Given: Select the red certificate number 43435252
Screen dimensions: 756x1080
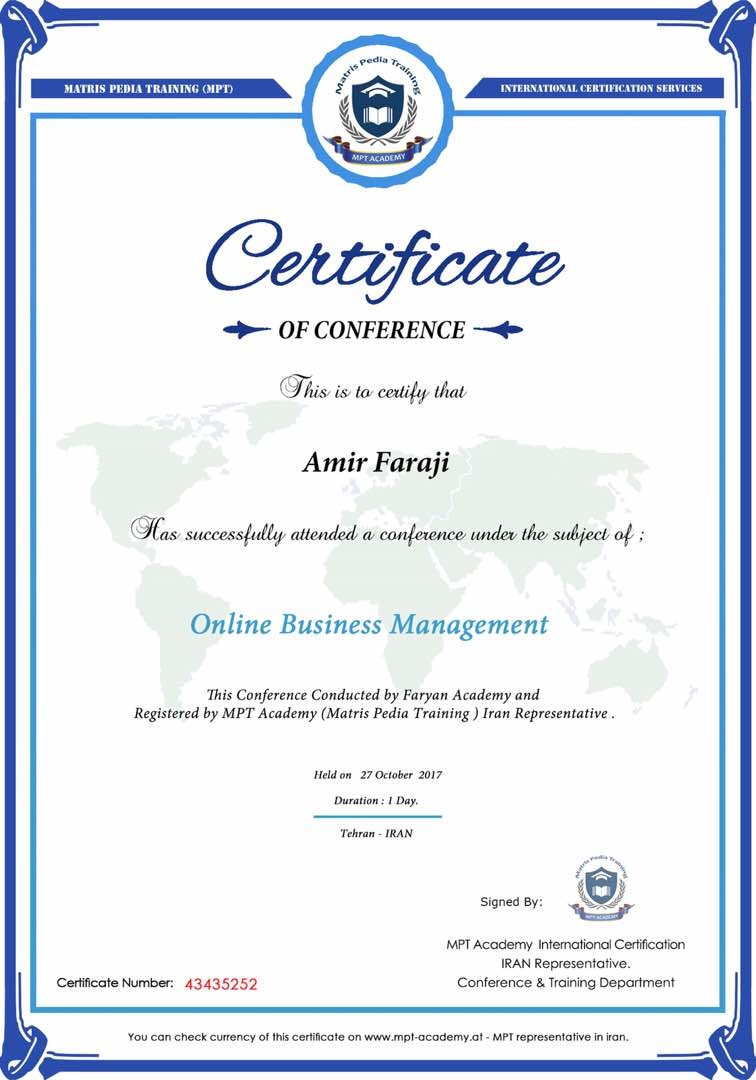Looking at the screenshot, I should pos(221,984).
